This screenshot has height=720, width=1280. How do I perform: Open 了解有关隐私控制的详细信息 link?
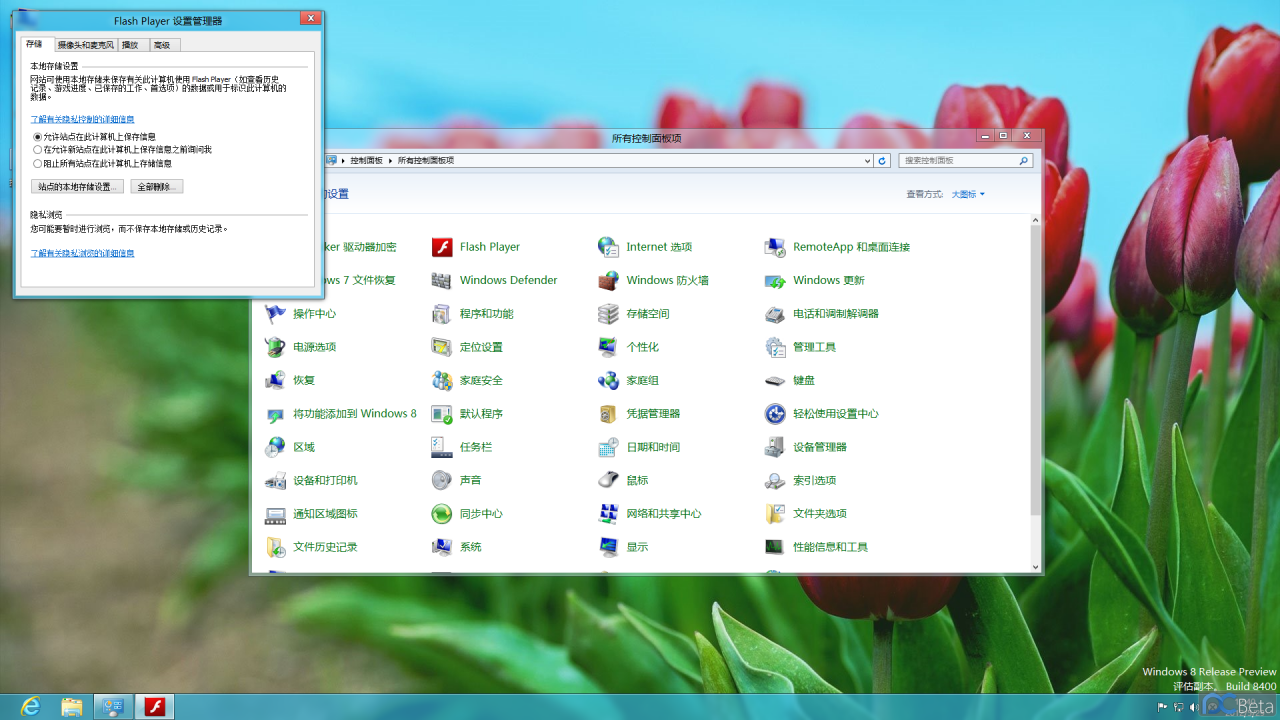82,119
